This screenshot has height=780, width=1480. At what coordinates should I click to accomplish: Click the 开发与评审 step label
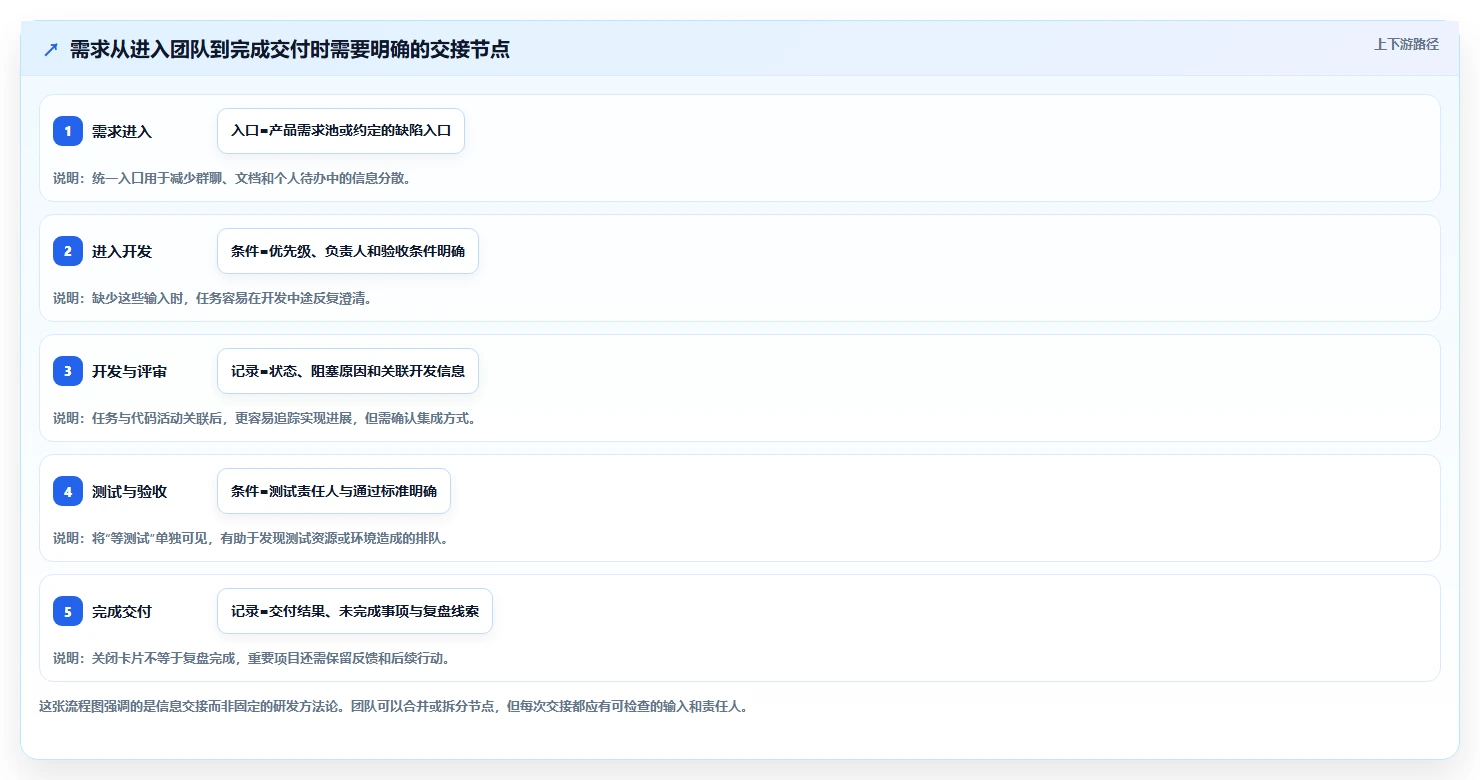pos(129,371)
